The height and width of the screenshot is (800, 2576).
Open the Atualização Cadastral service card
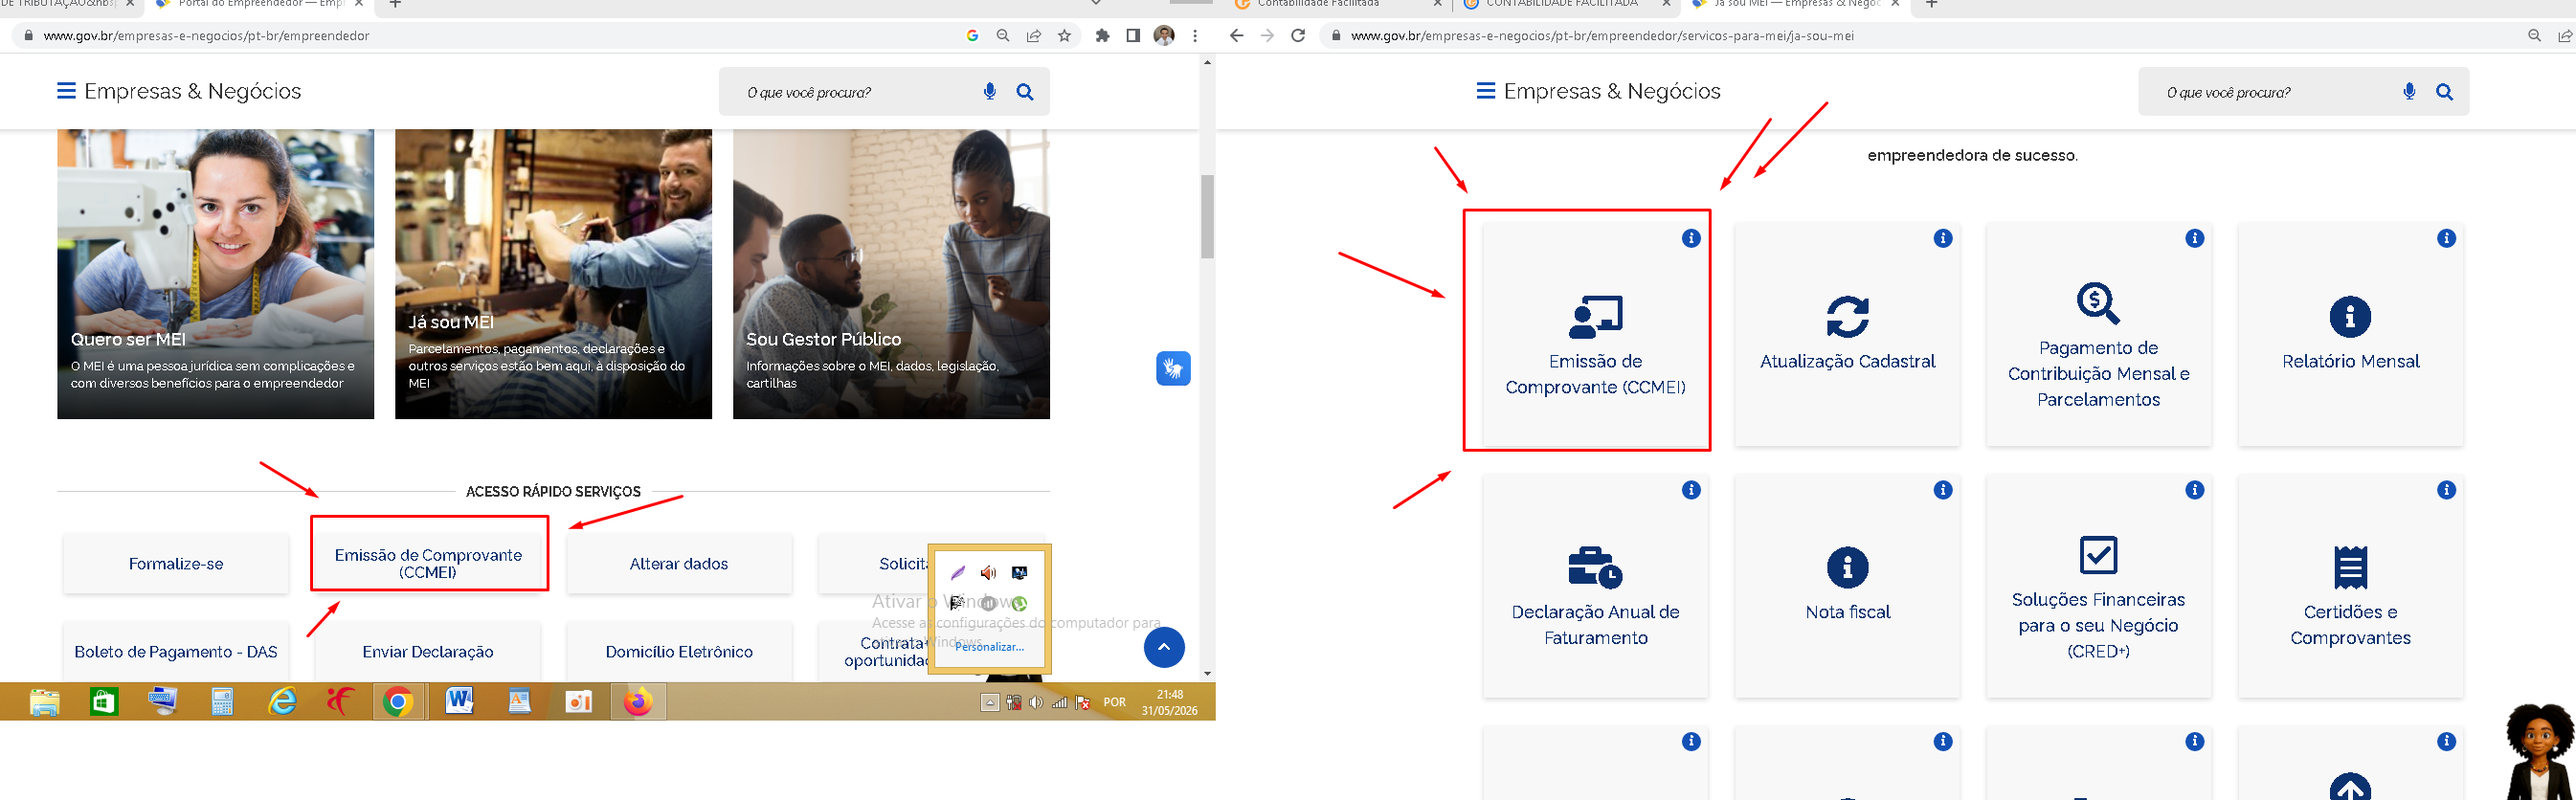pos(1847,333)
